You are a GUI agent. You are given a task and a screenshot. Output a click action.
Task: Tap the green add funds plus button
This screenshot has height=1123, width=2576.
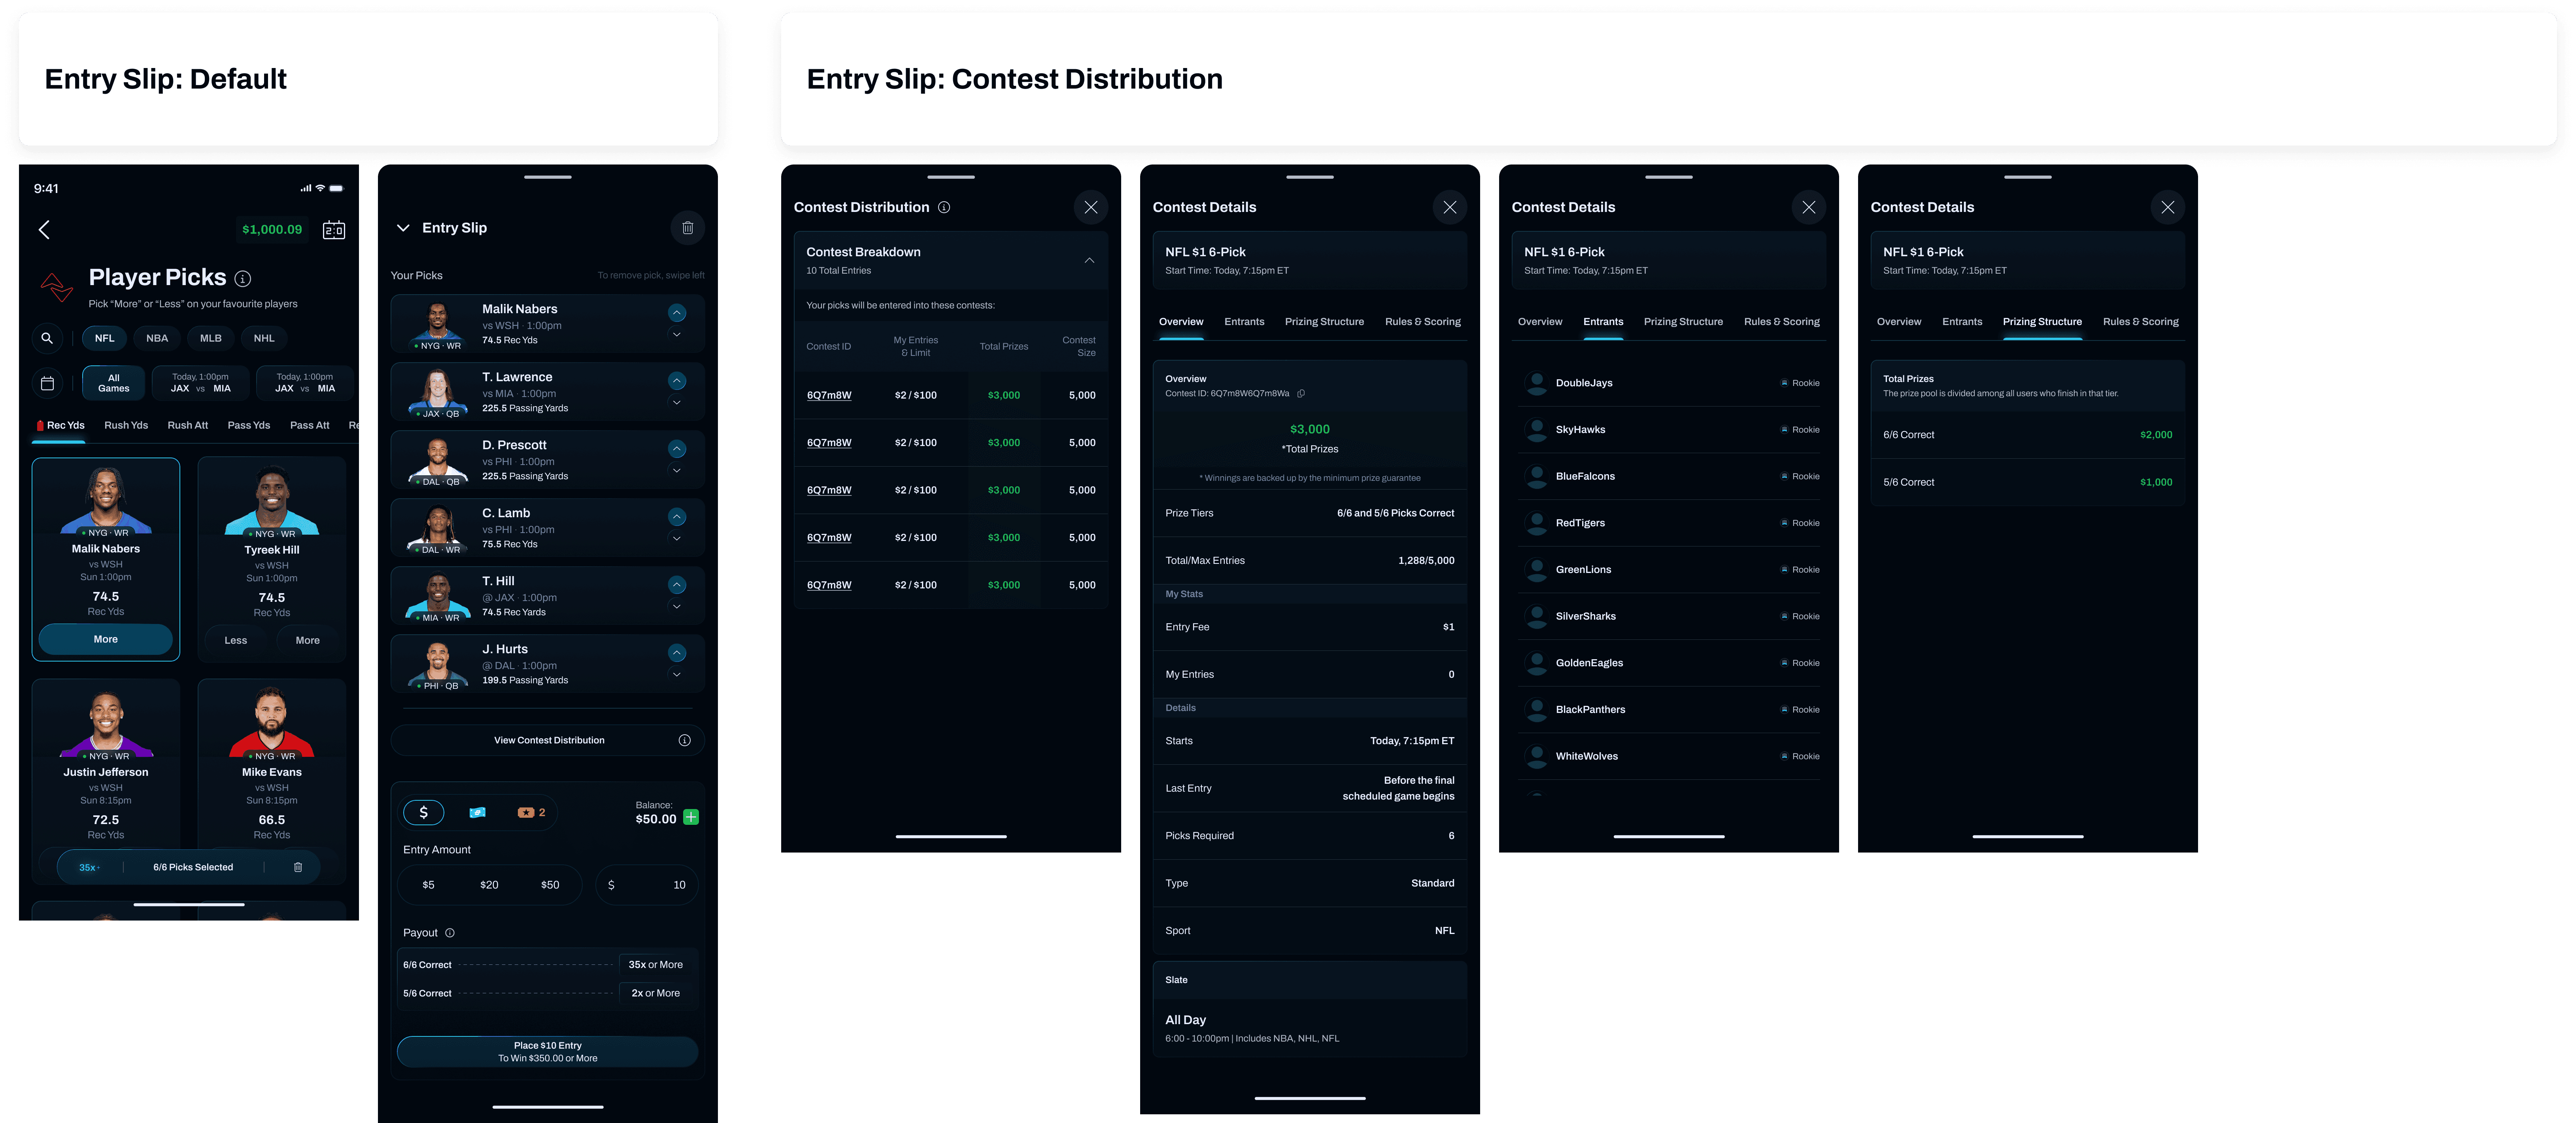[x=691, y=817]
